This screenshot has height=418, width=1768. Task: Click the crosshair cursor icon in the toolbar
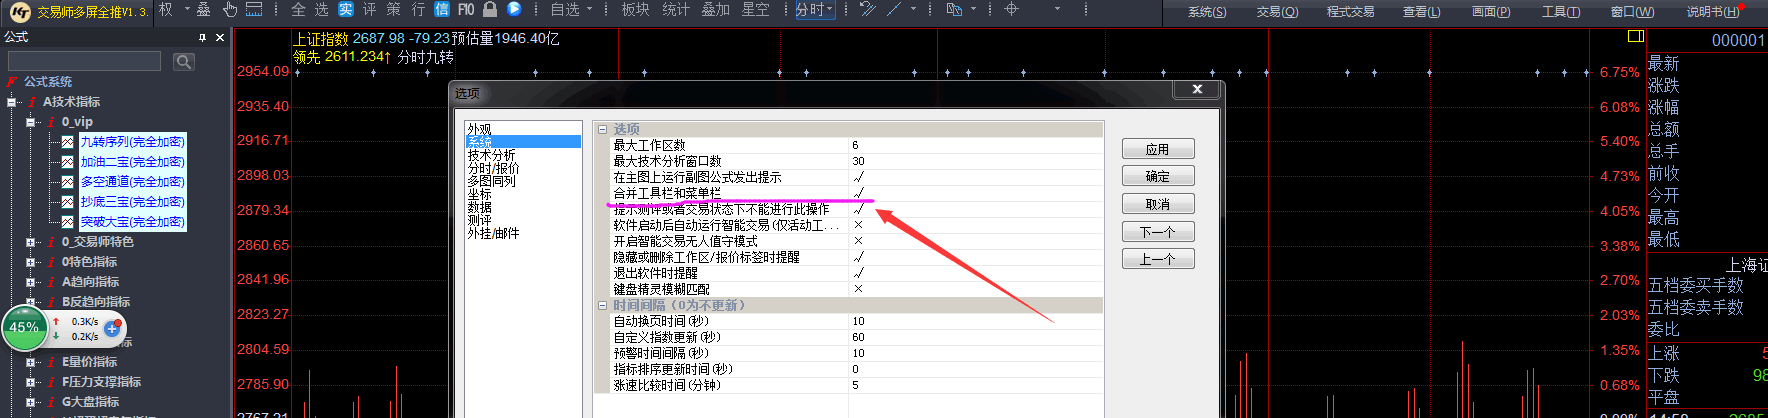[1011, 9]
